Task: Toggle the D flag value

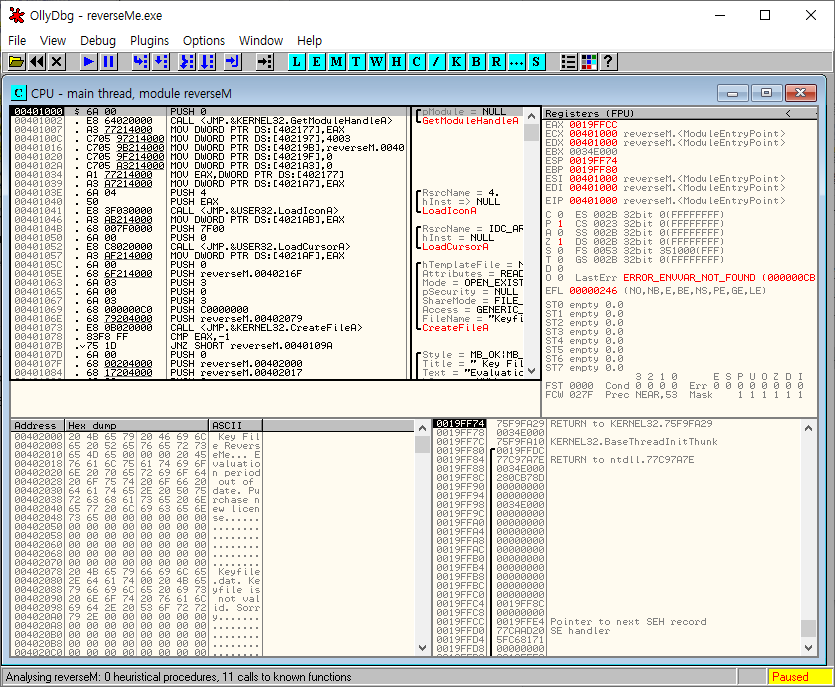Action: tap(560, 269)
